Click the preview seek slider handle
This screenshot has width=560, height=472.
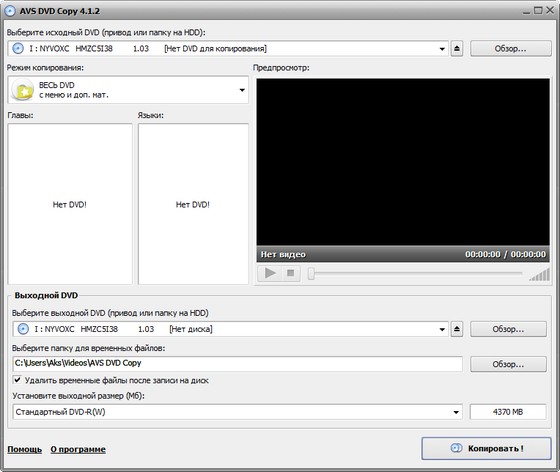pyautogui.click(x=311, y=274)
